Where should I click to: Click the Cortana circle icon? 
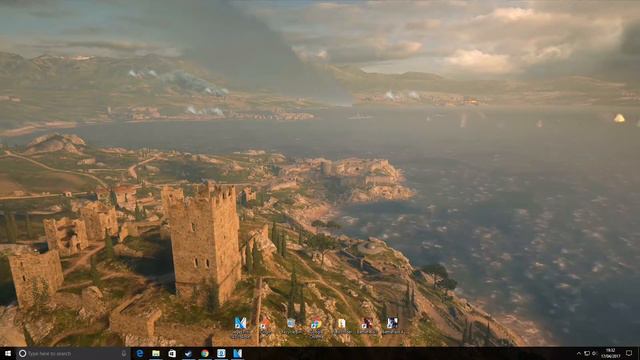(x=22, y=353)
